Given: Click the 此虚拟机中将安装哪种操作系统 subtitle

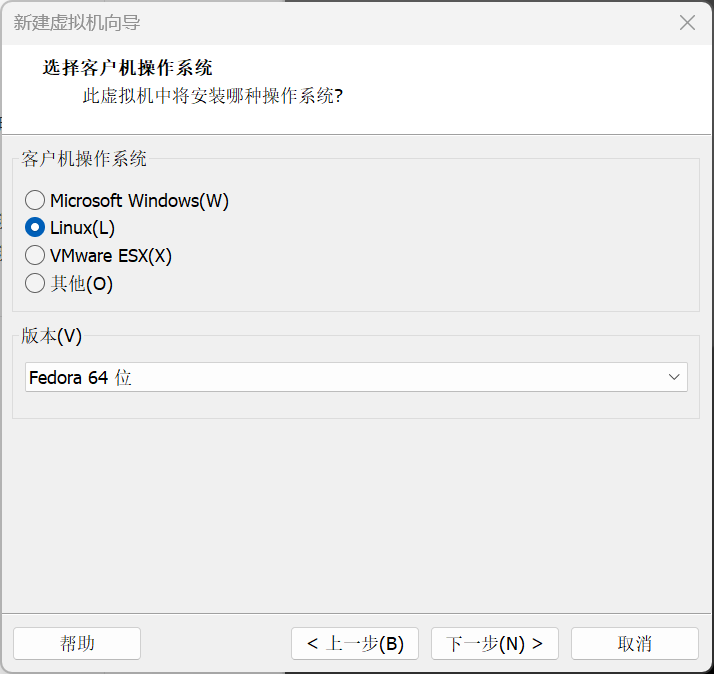Looking at the screenshot, I should click(212, 97).
